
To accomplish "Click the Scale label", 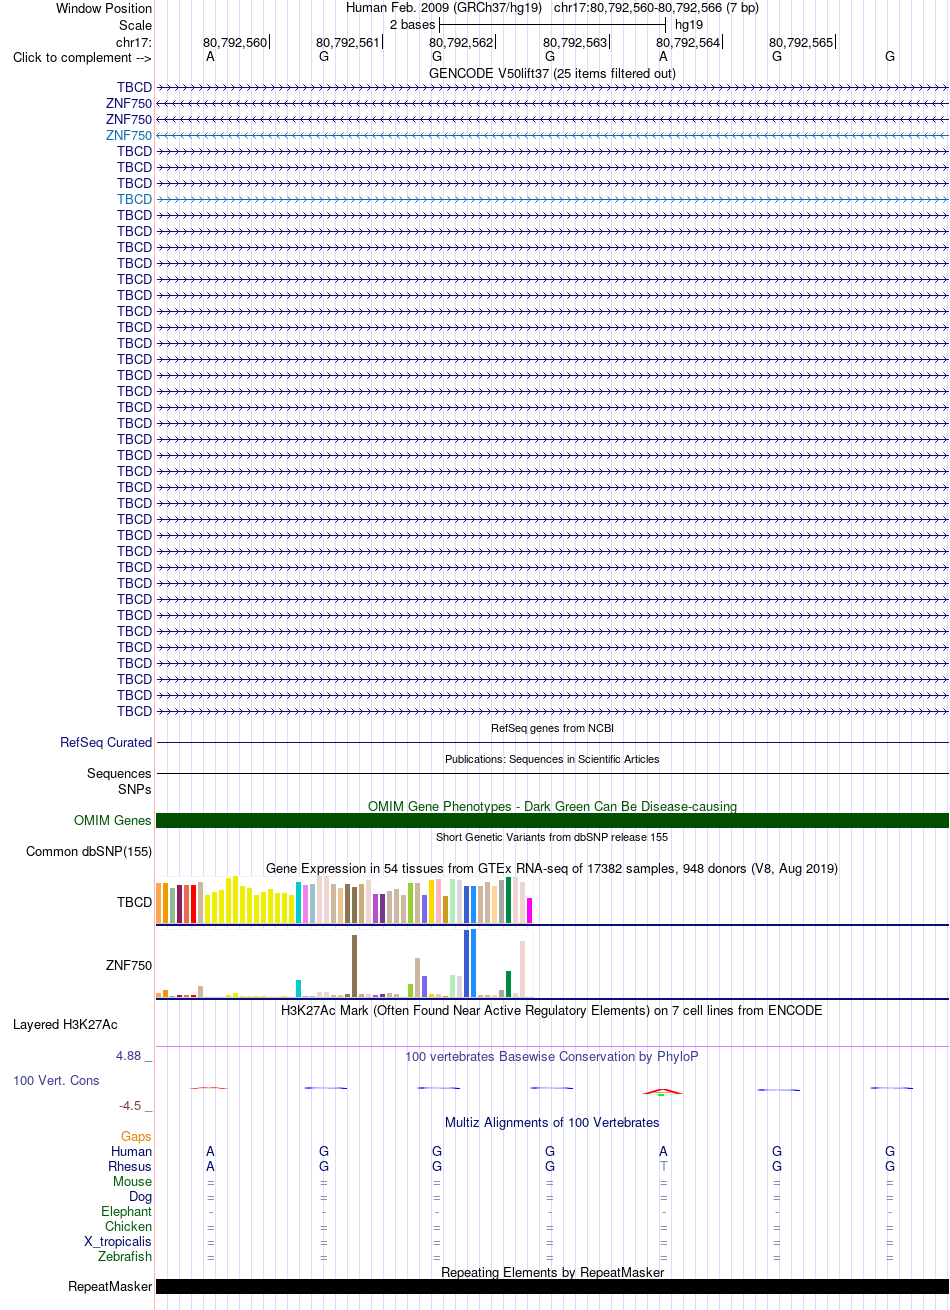I will coord(135,25).
